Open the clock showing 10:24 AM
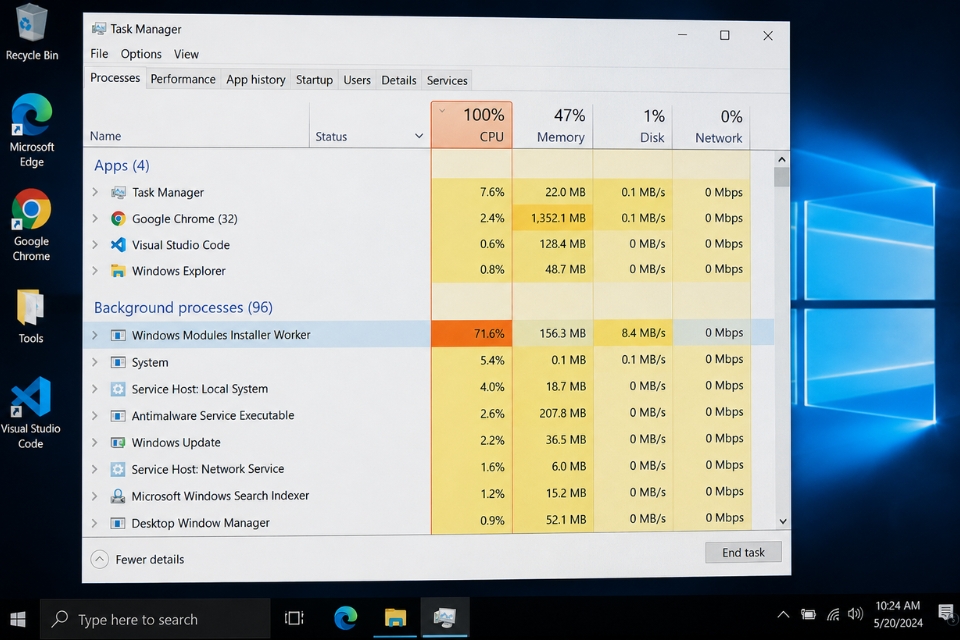 tap(898, 614)
